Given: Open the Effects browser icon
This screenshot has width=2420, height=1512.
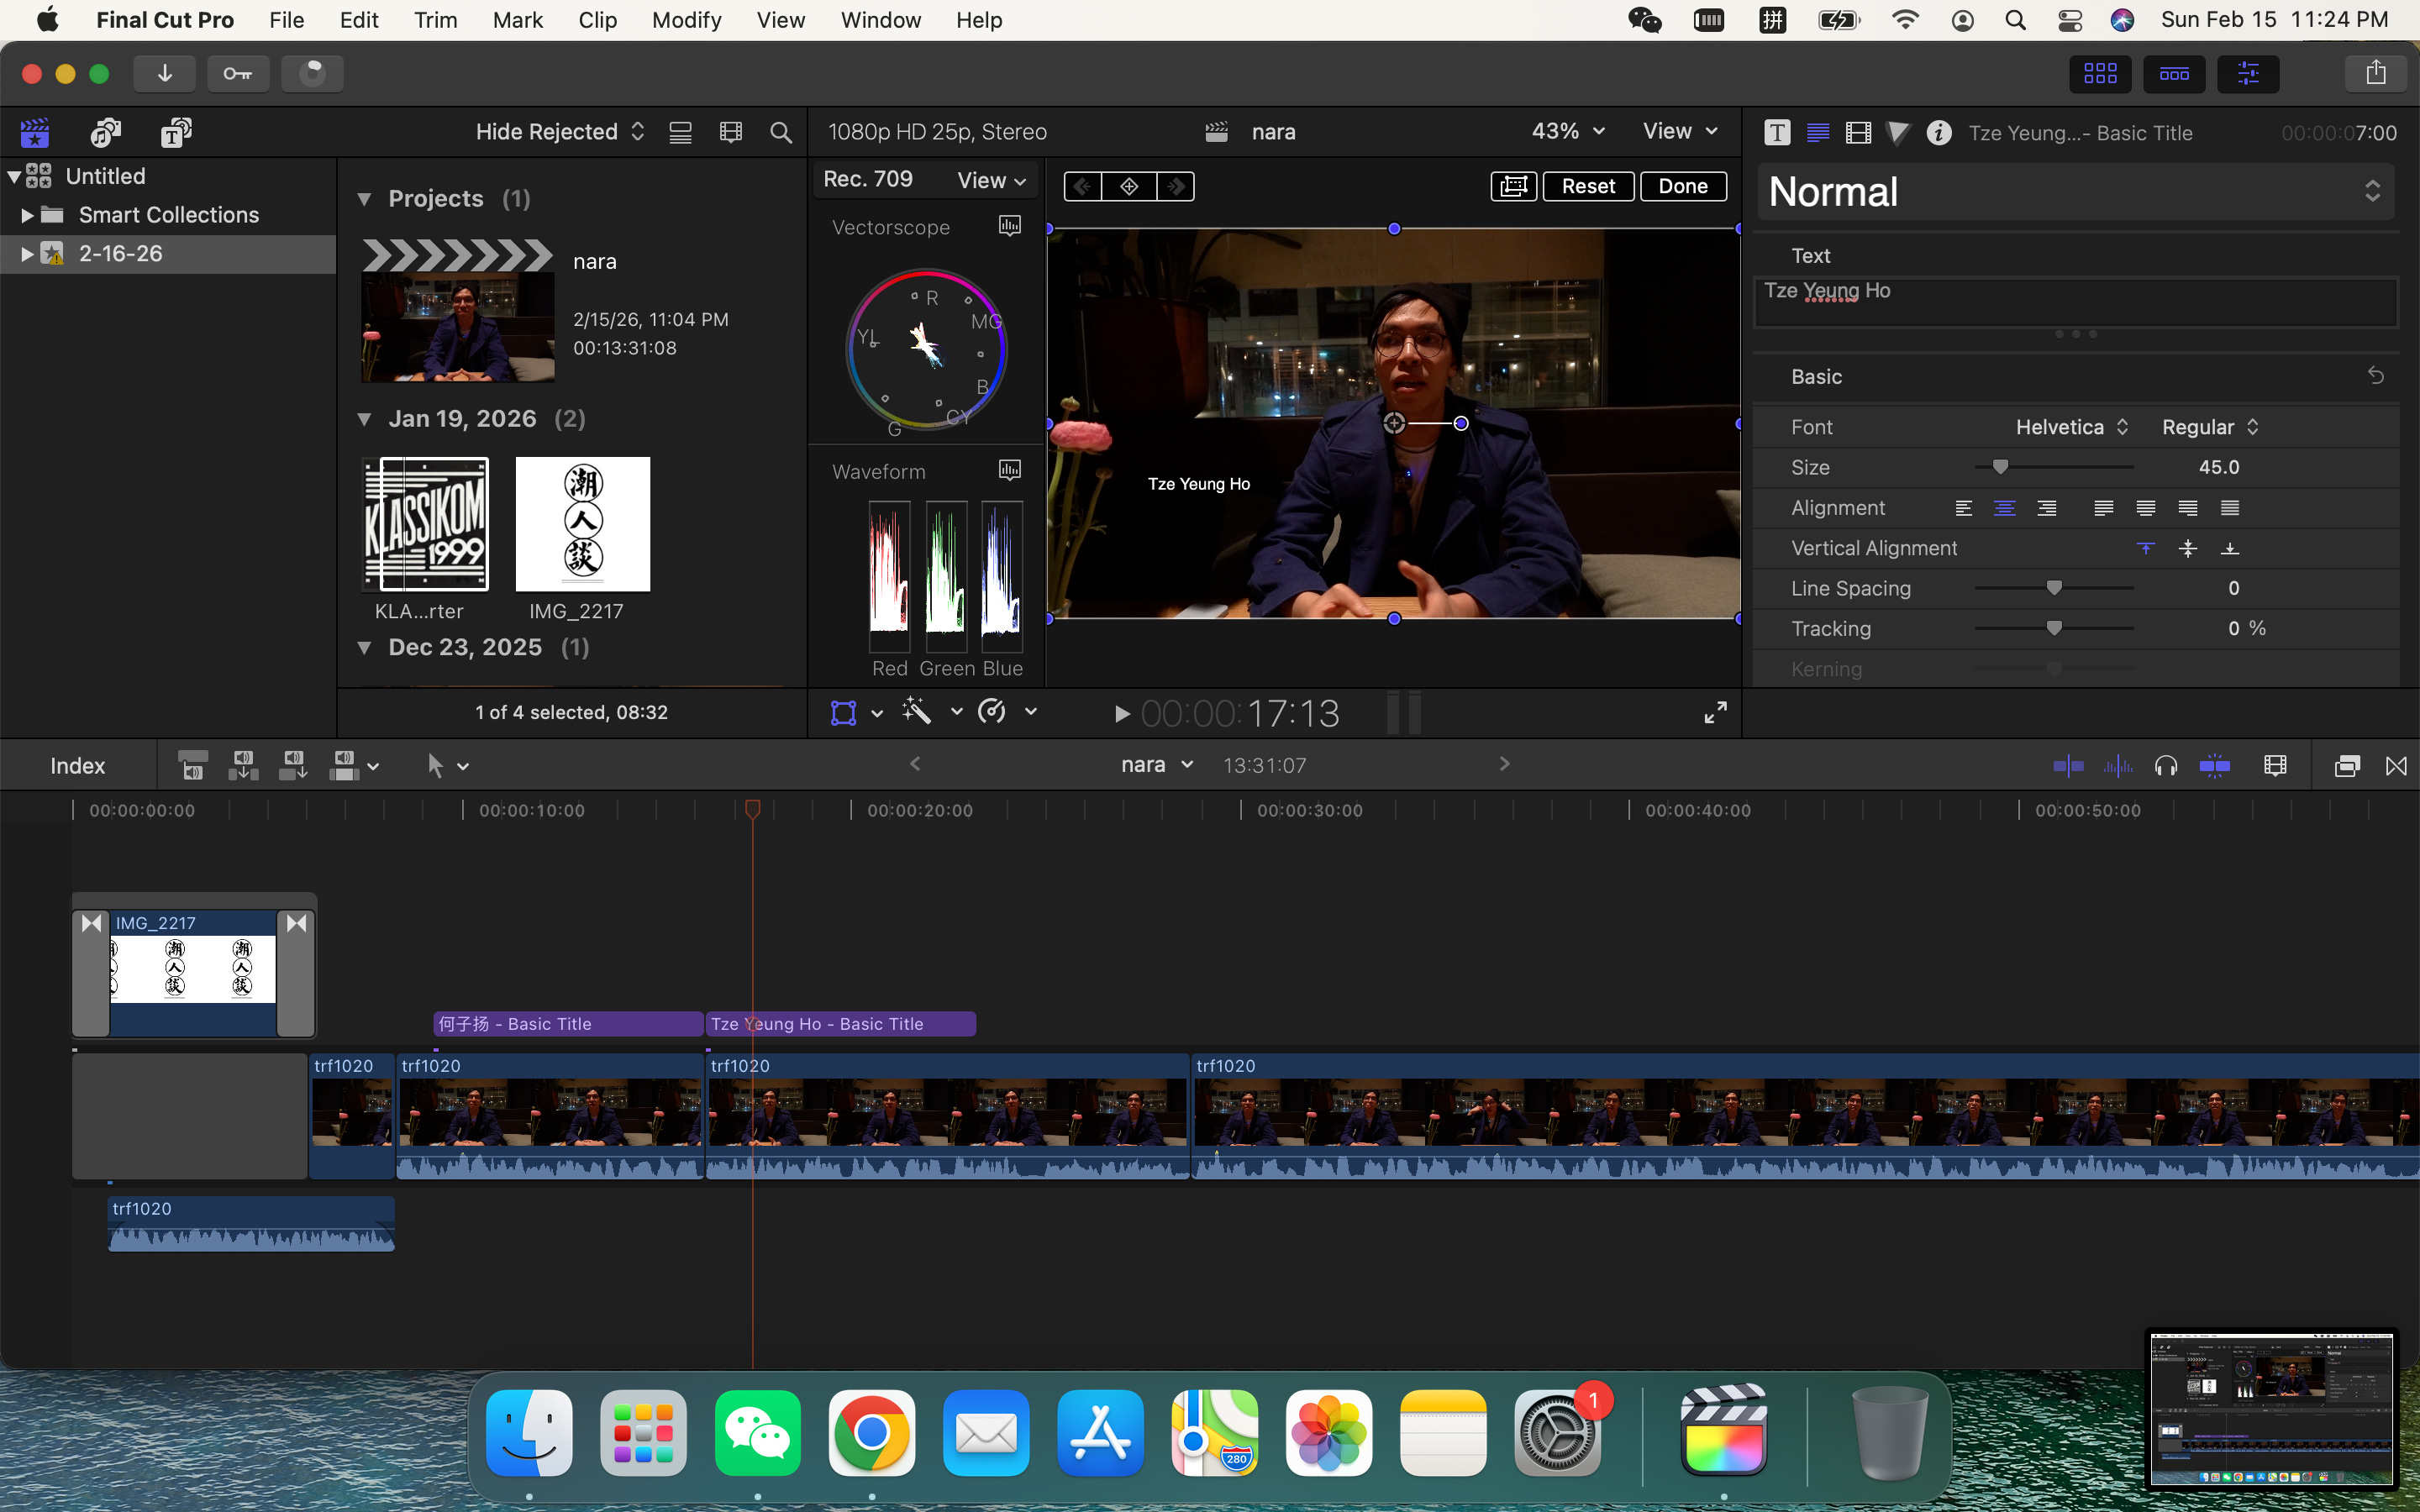Looking at the screenshot, I should click(2346, 766).
